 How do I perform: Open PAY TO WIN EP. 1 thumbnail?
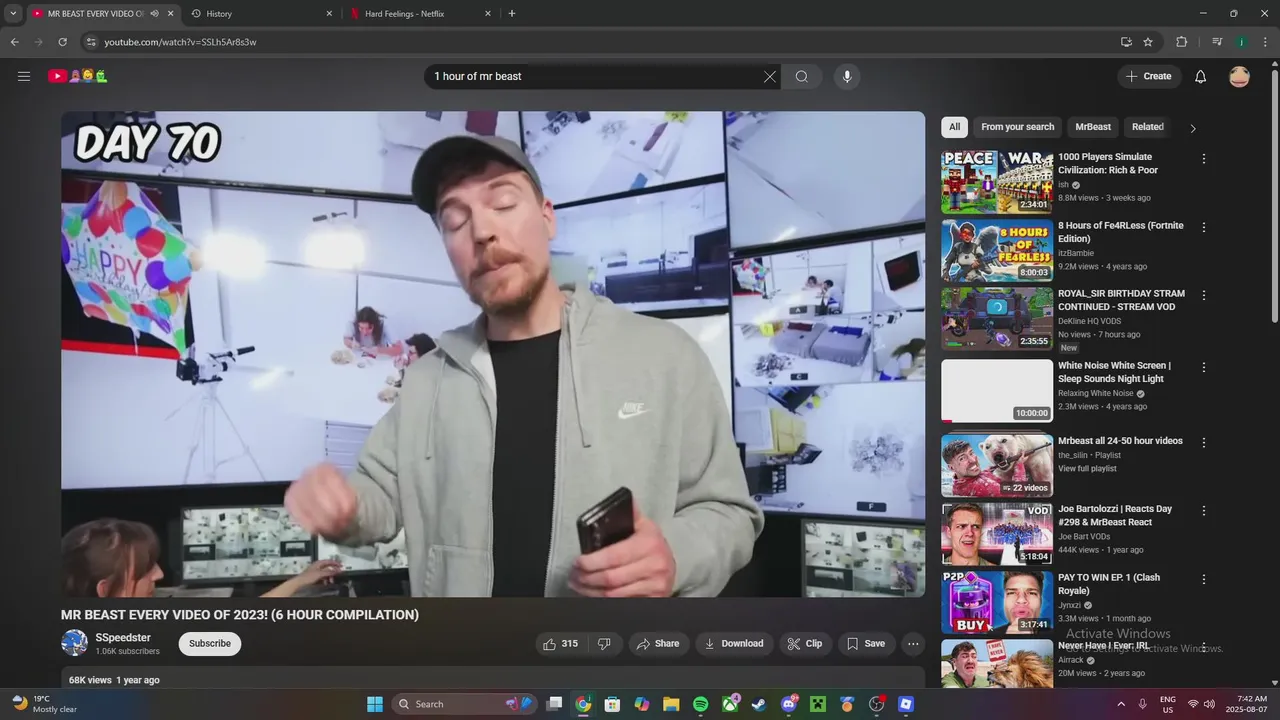(x=997, y=603)
